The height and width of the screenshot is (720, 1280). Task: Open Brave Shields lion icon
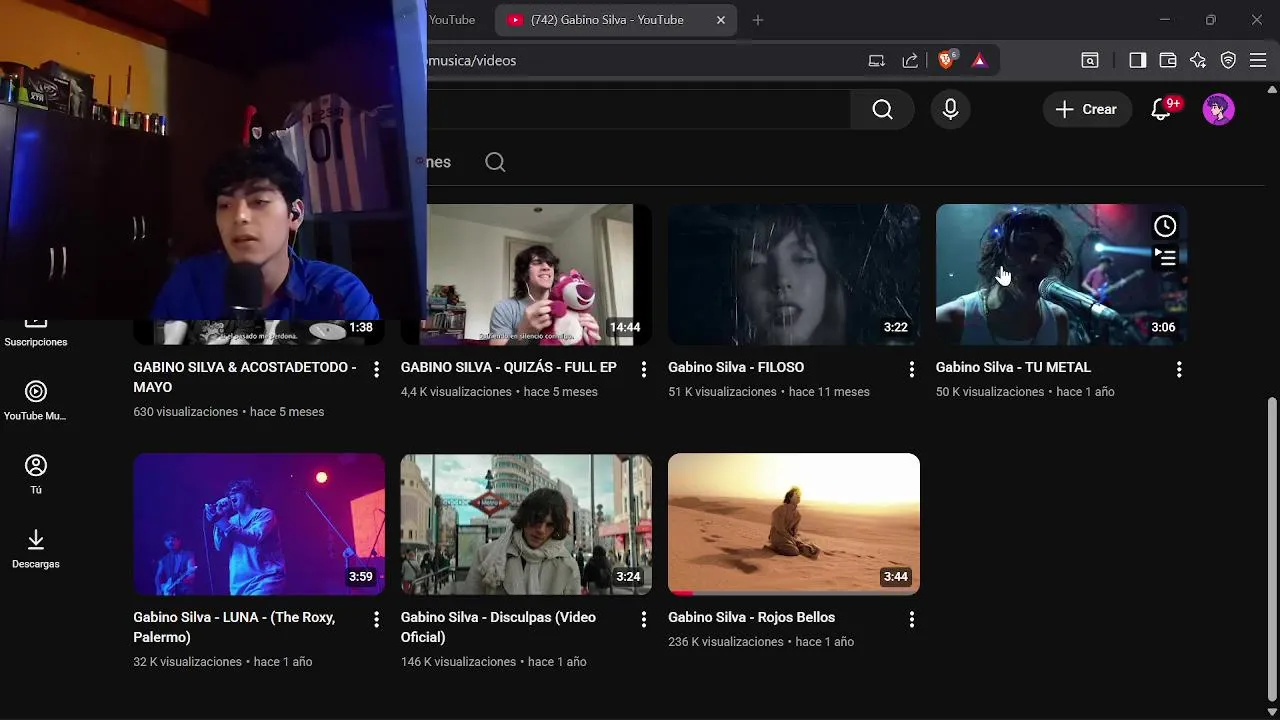pos(946,60)
